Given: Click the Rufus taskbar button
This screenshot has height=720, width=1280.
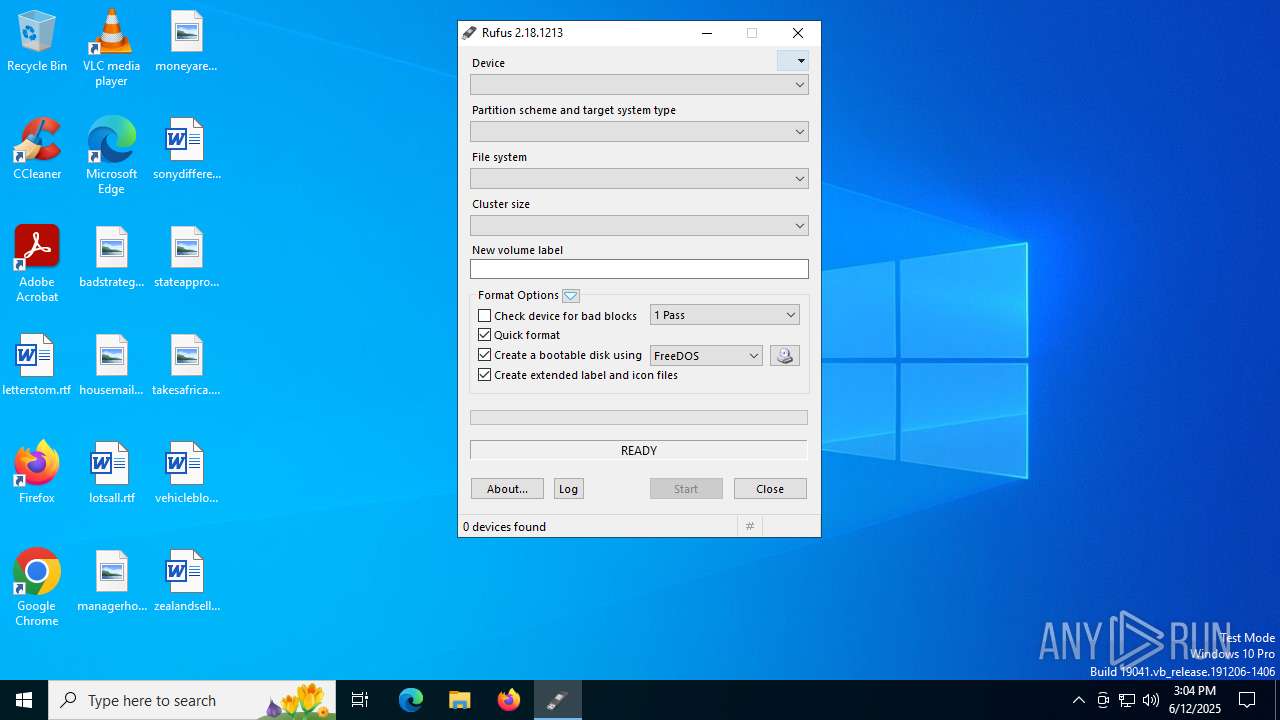Looking at the screenshot, I should pyautogui.click(x=557, y=700).
